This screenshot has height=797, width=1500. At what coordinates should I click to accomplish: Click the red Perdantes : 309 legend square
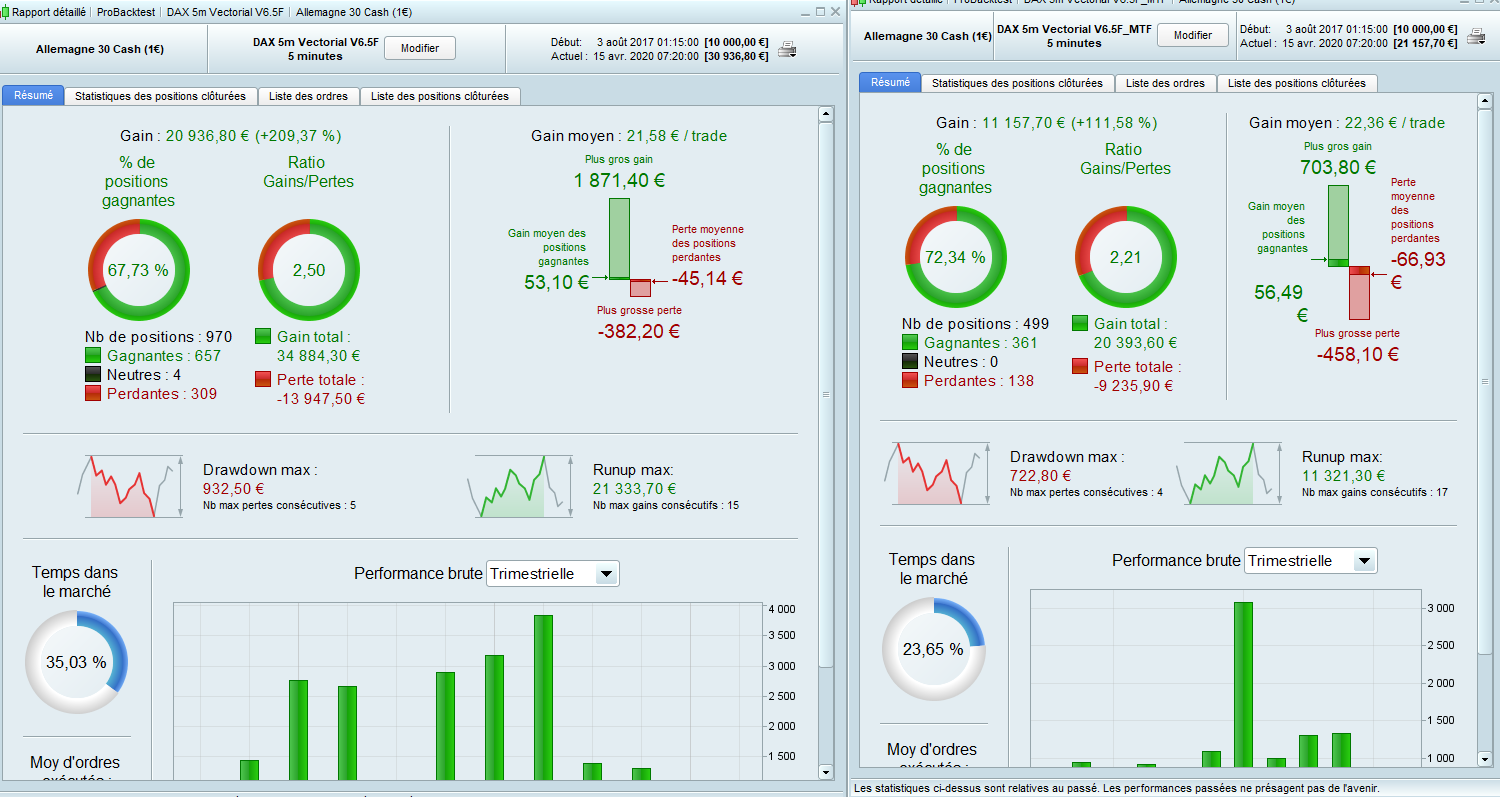94,393
